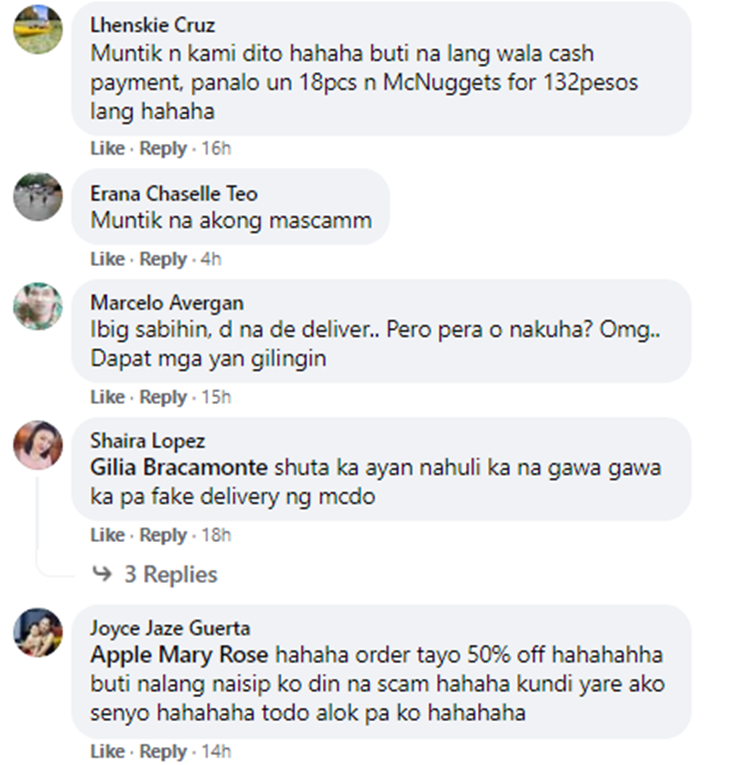Screen dimensions: 750x765
Task: Open Joyce Jaze Guerta's avatar
Action: coord(38,632)
